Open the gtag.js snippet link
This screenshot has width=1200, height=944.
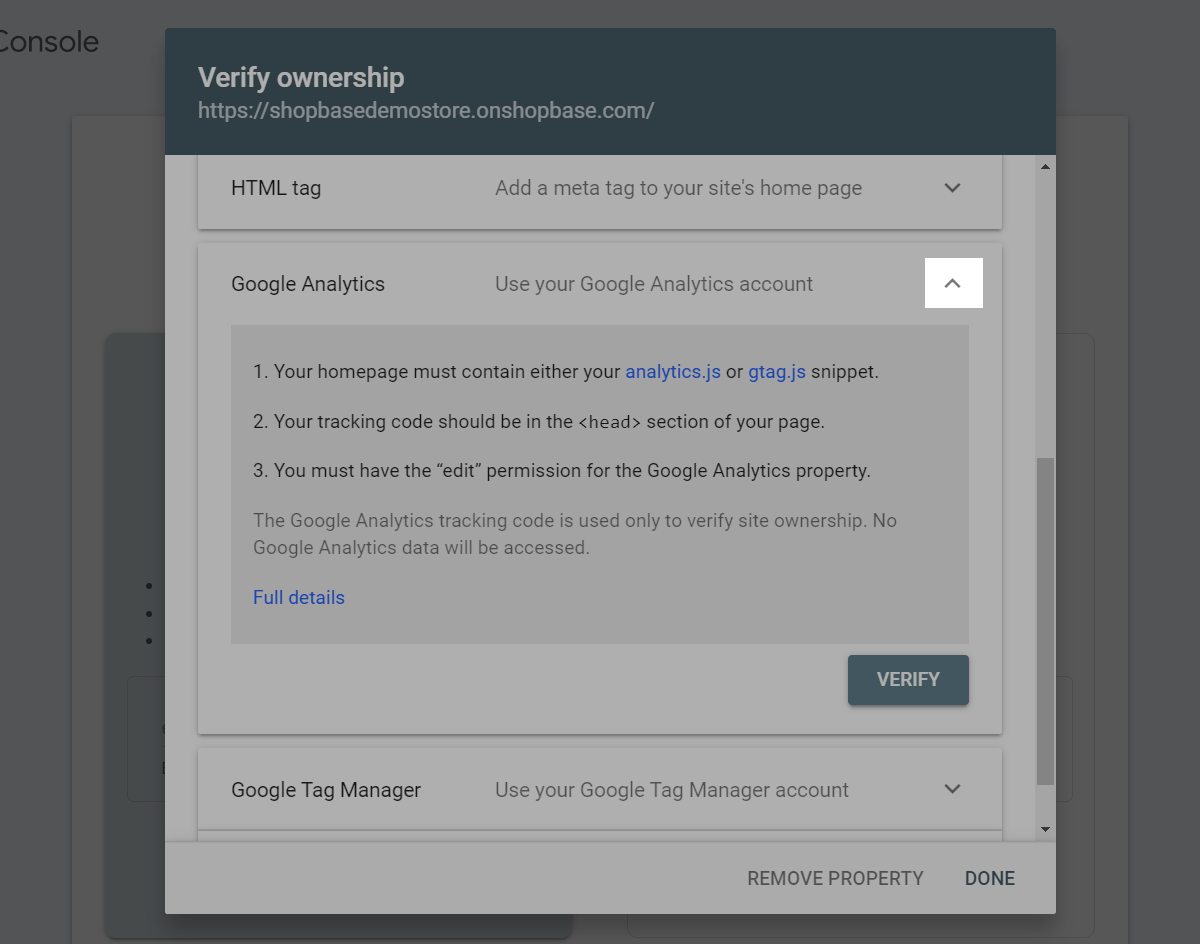click(x=777, y=372)
